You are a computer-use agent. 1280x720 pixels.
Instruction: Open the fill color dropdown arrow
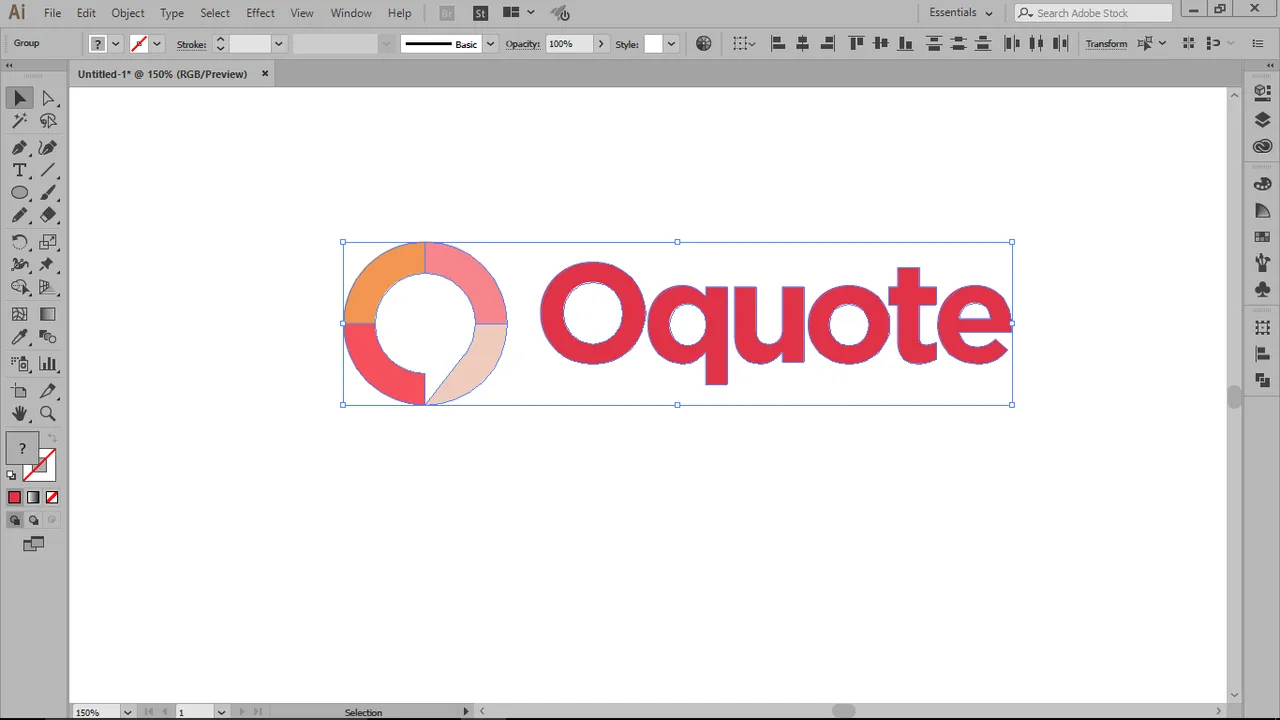coord(116,44)
